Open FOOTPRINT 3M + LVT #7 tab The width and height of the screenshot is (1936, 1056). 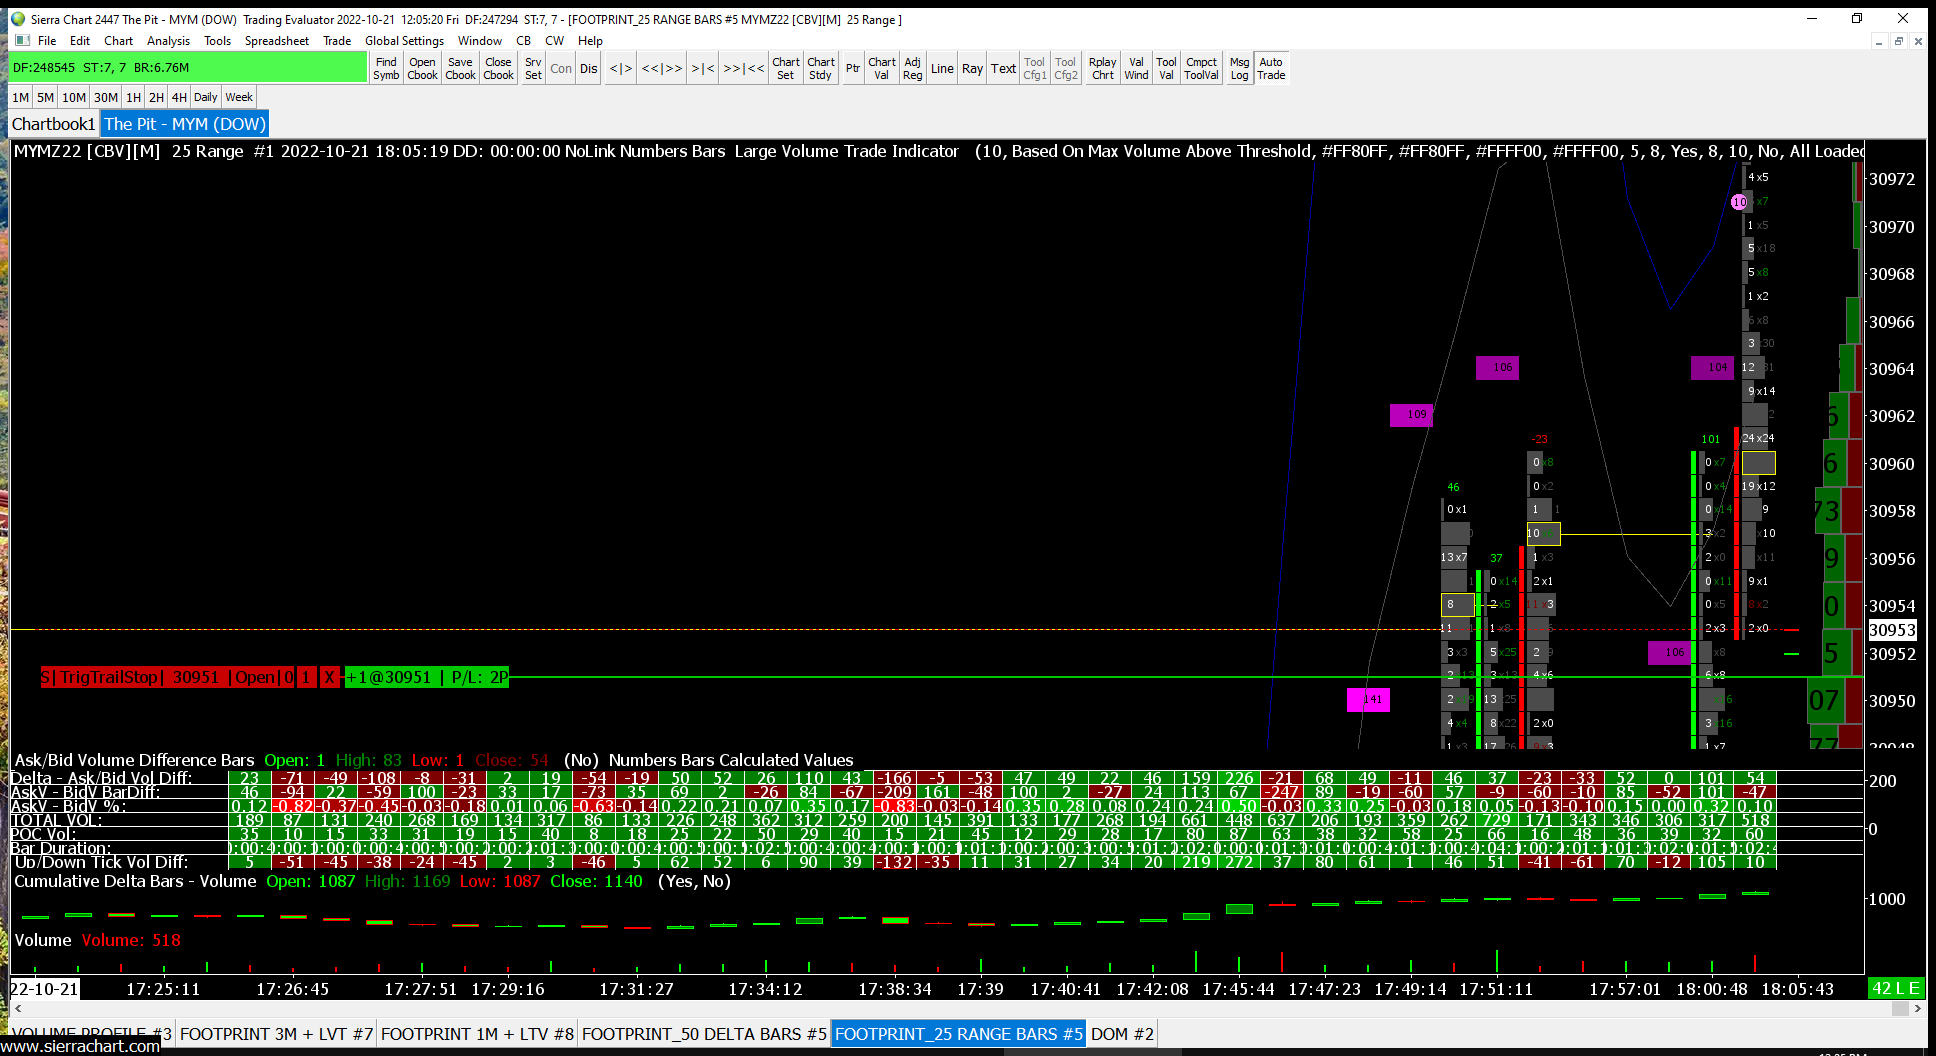(276, 1034)
